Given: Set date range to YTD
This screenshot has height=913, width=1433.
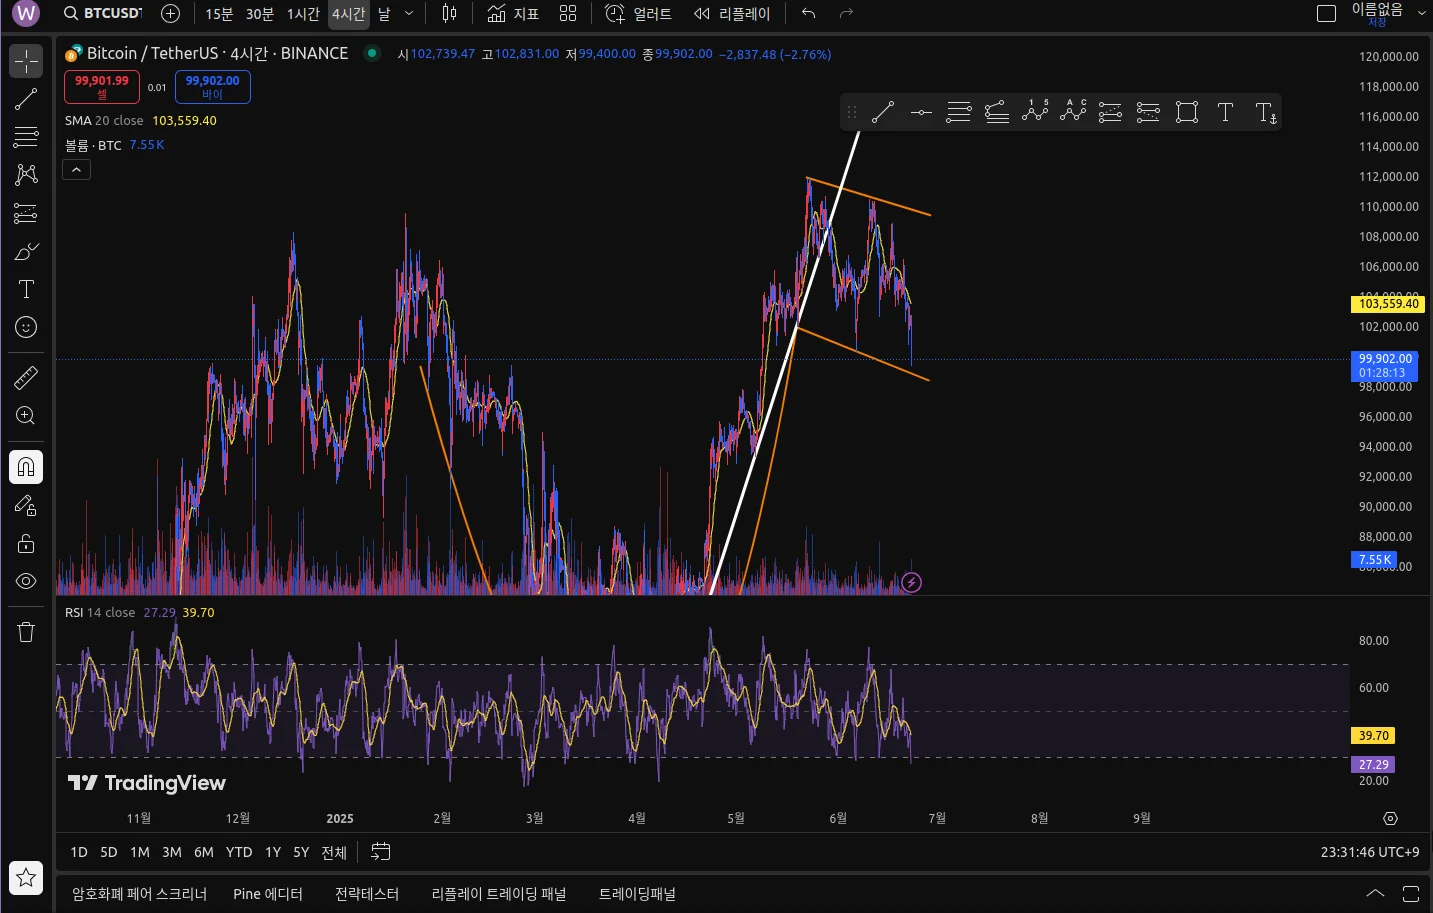Looking at the screenshot, I should (x=239, y=853).
